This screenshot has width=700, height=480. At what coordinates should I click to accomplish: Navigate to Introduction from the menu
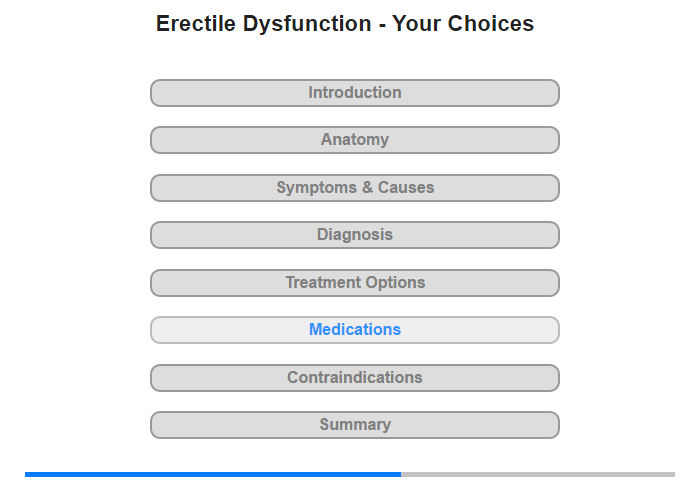point(354,93)
